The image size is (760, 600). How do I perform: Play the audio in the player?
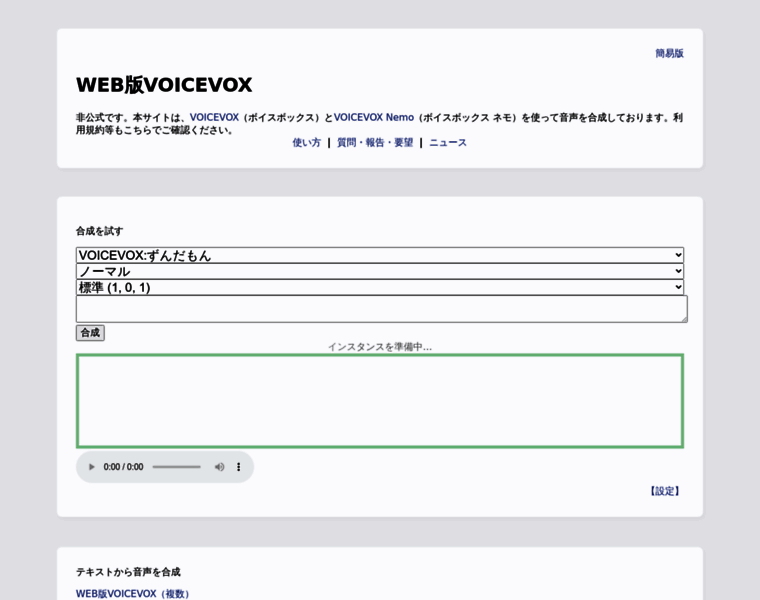tap(91, 467)
